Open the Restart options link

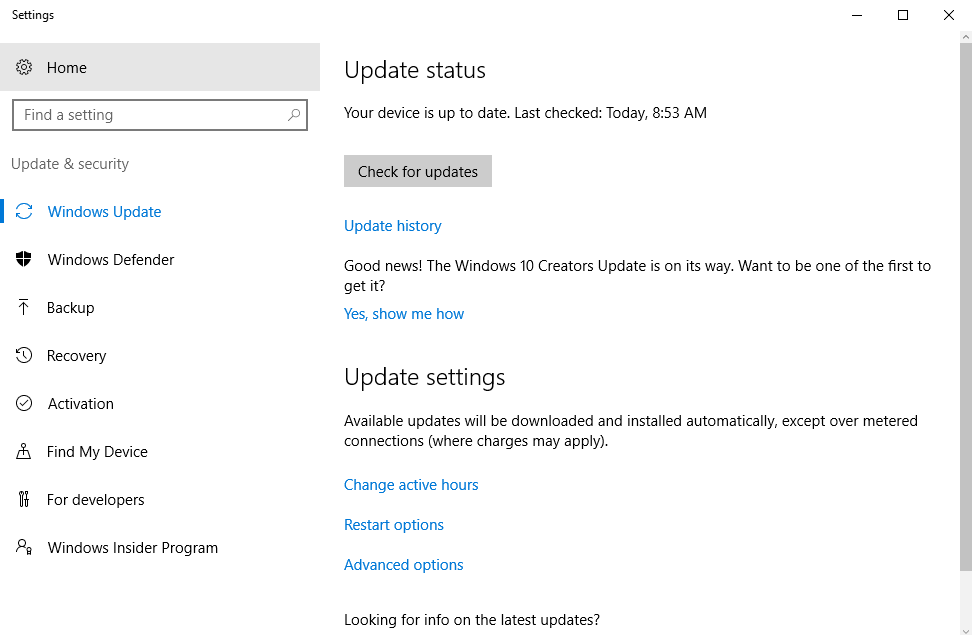tap(394, 525)
